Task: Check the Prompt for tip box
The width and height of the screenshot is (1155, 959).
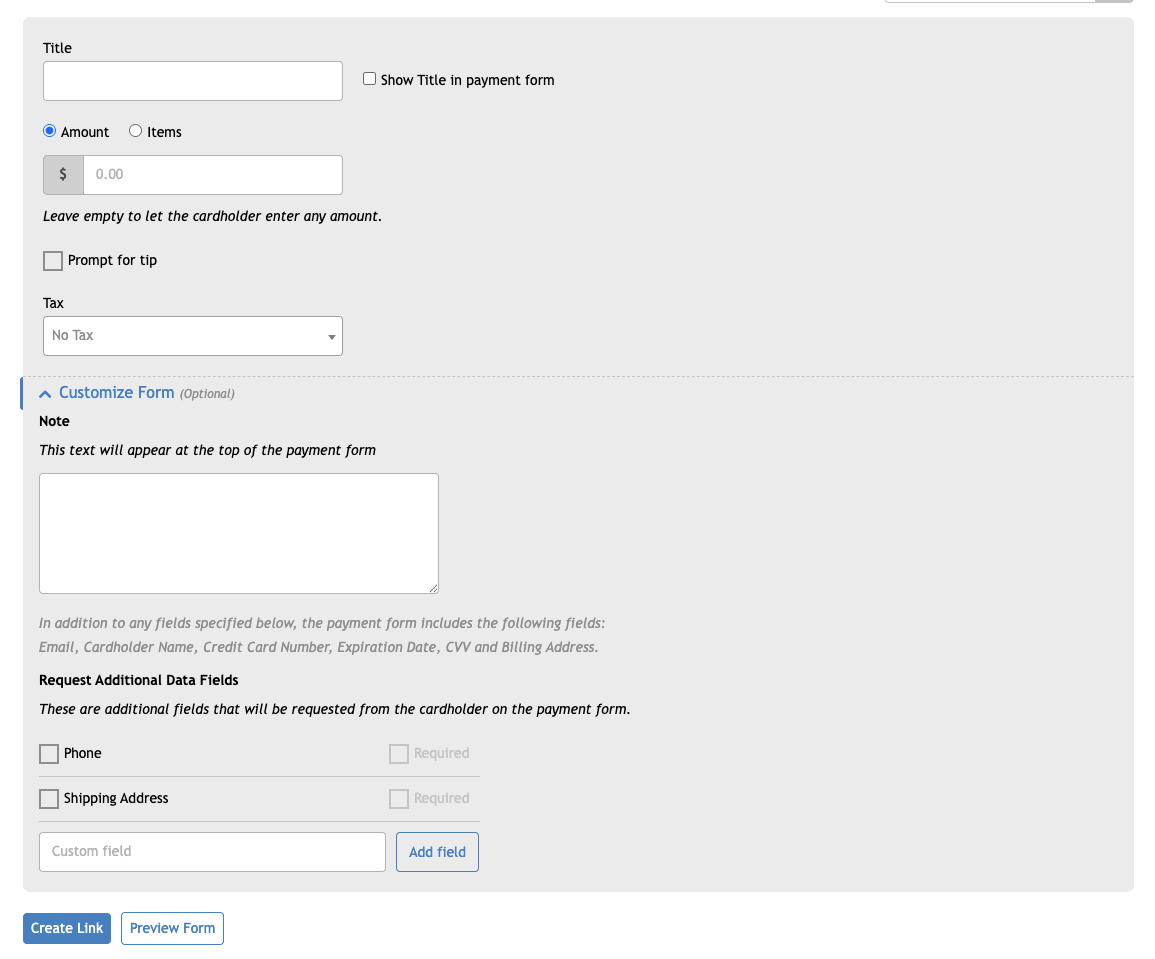Action: 53,261
